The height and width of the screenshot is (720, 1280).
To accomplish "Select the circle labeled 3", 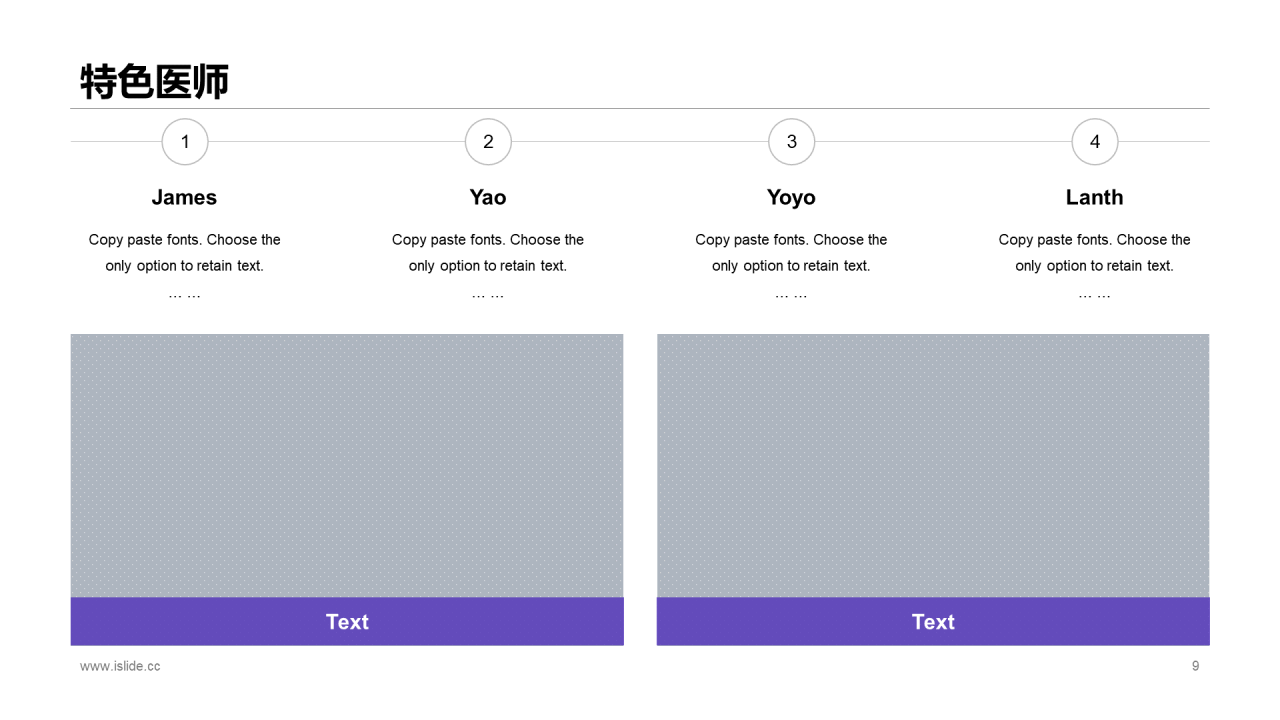I will click(792, 142).
